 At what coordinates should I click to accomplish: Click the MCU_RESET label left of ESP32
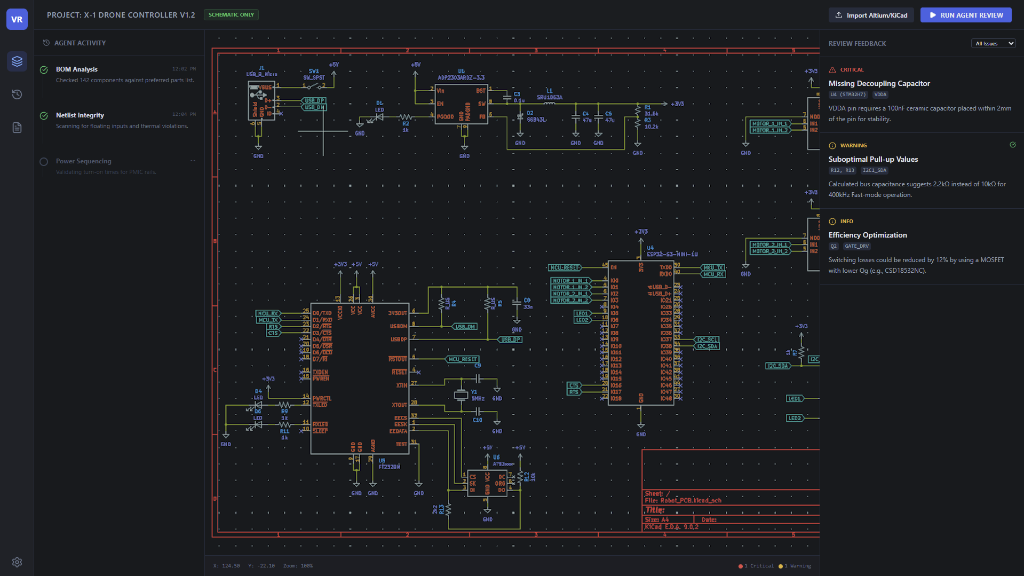coord(564,267)
